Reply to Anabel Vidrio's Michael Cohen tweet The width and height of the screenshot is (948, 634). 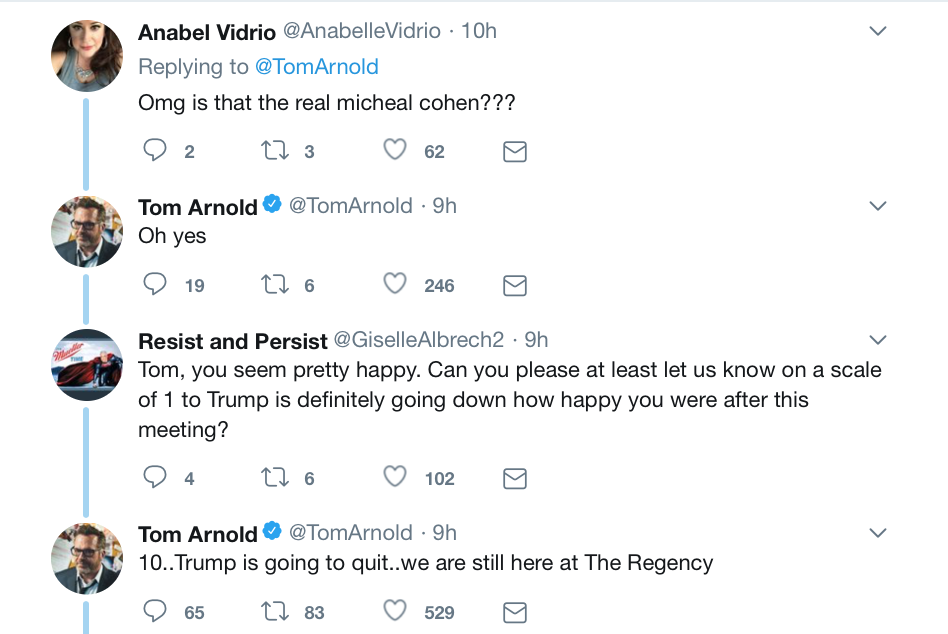(155, 150)
